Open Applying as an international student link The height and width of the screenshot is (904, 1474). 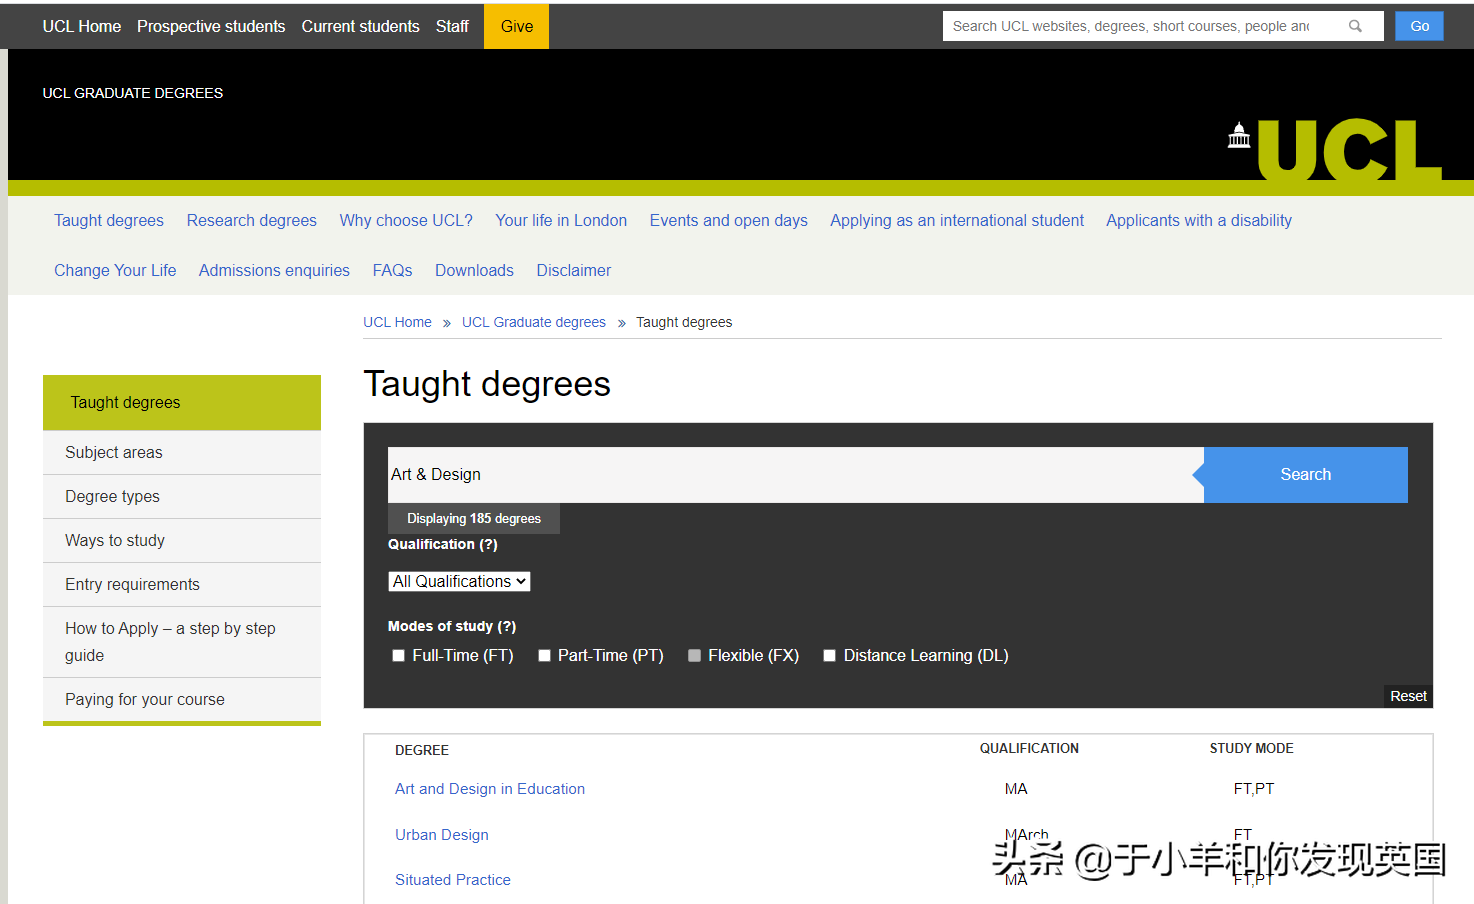tap(957, 221)
